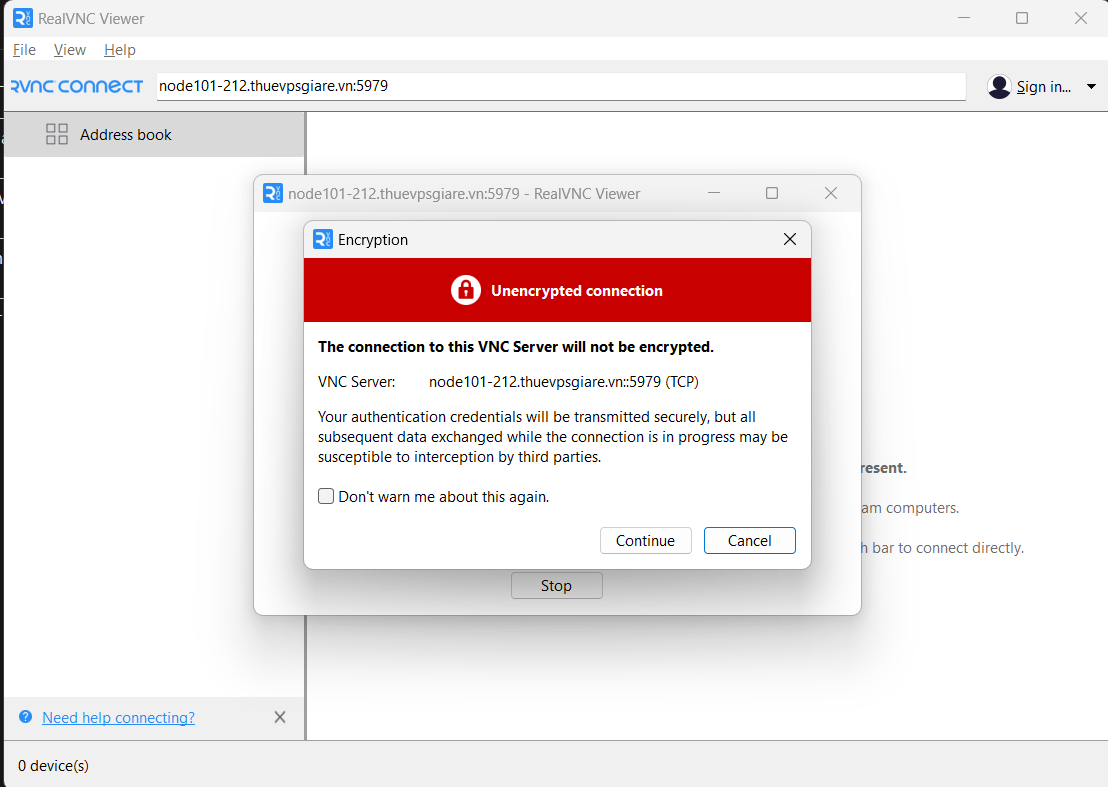The height and width of the screenshot is (787, 1108).
Task: Click the RealVNC Viewer title bar logo
Action: click(x=23, y=18)
